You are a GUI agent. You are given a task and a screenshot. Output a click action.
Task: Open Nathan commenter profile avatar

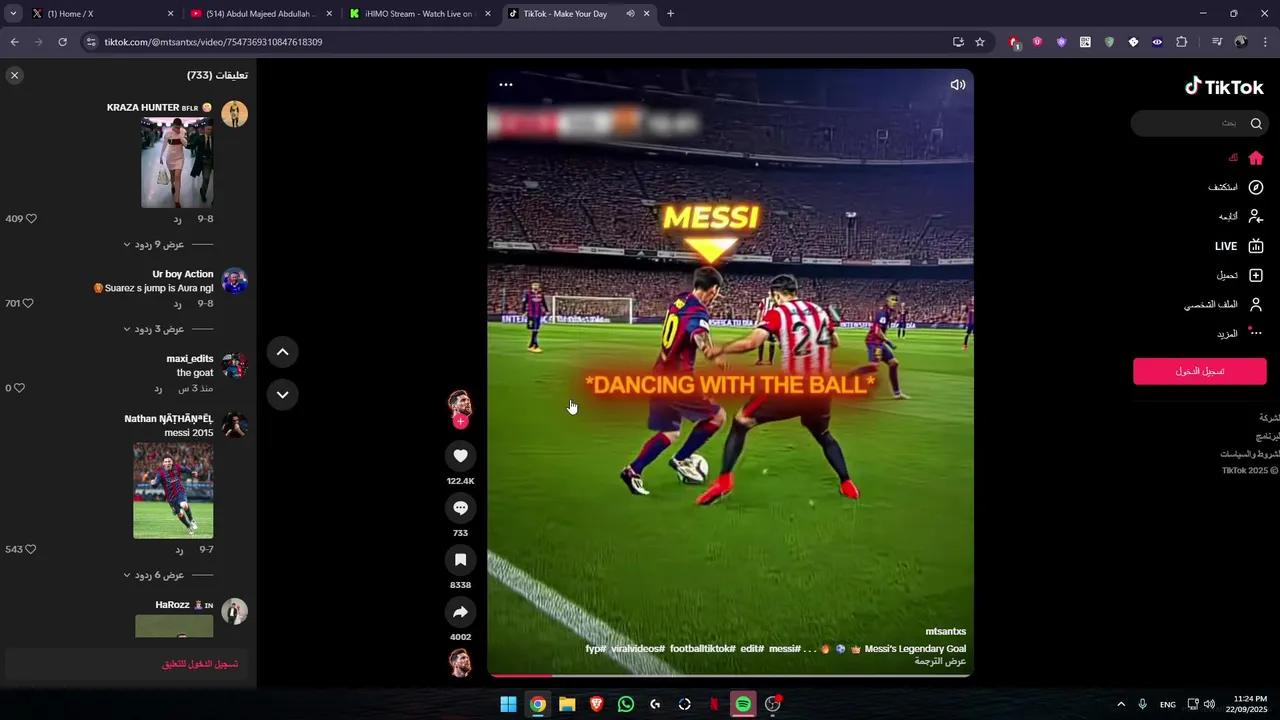tap(234, 426)
